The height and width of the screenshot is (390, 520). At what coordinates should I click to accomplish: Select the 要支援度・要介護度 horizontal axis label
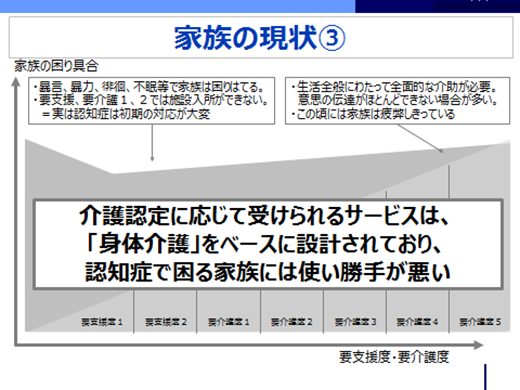click(394, 357)
